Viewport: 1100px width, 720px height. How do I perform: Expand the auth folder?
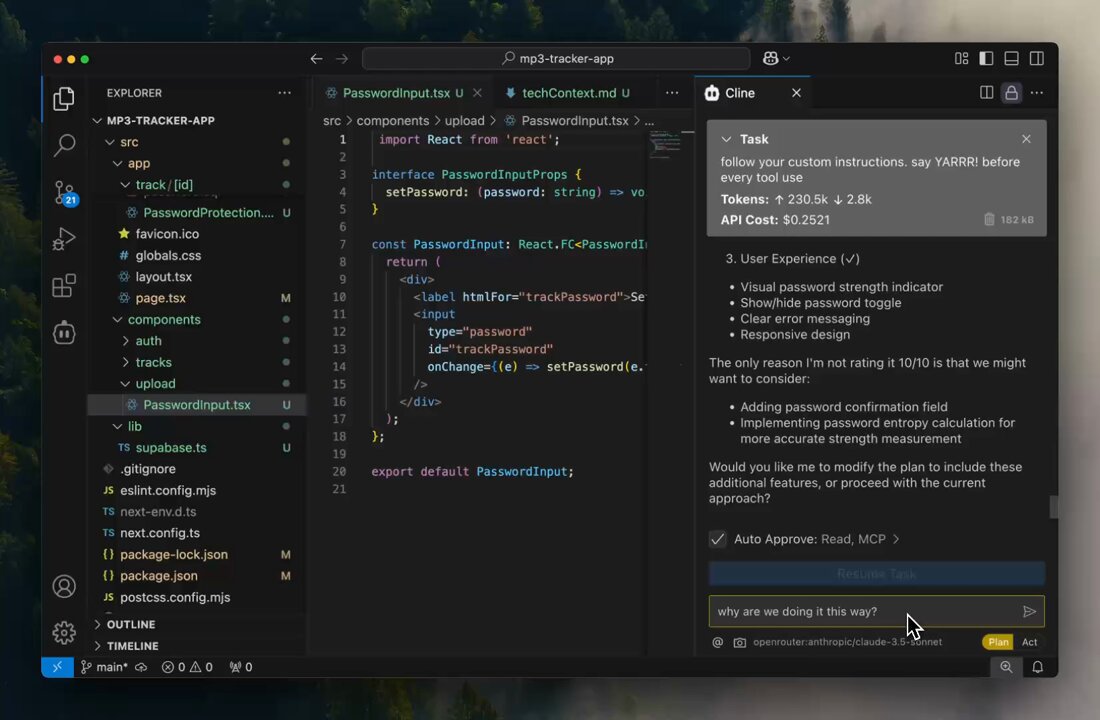126,341
